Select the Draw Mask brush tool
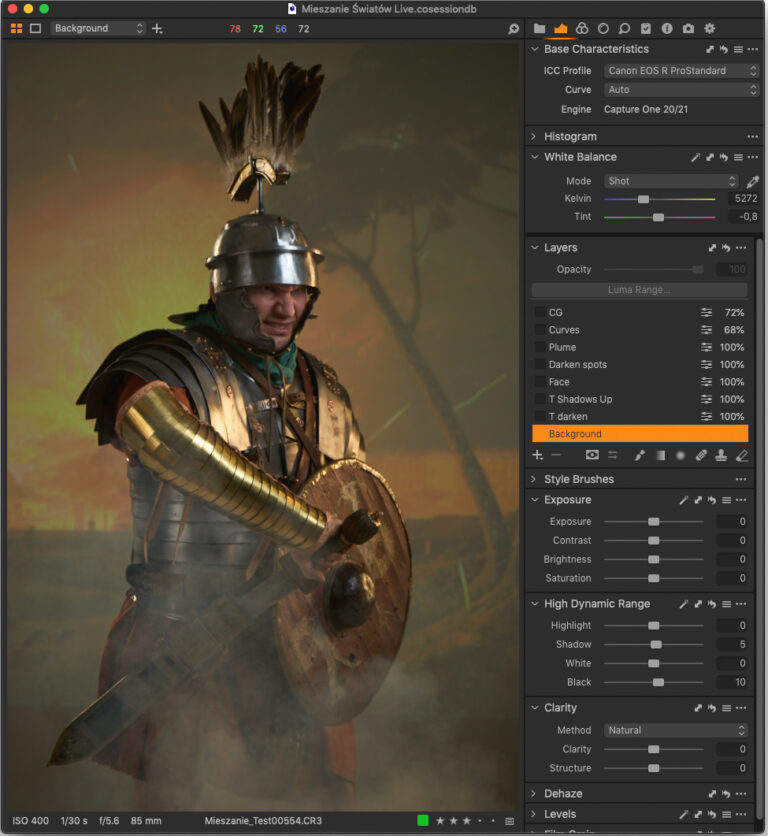 (x=639, y=455)
